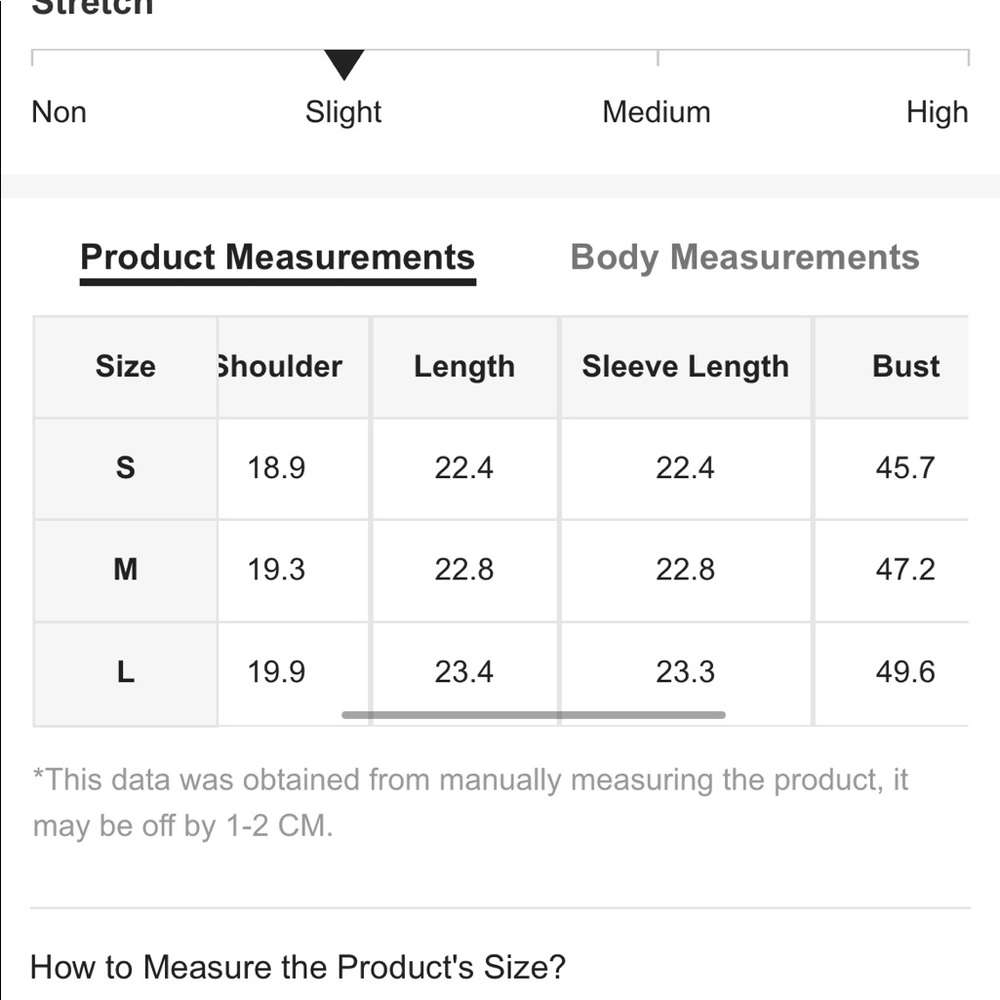Click the Slight stretch level label
The height and width of the screenshot is (1000, 1000).
point(343,112)
